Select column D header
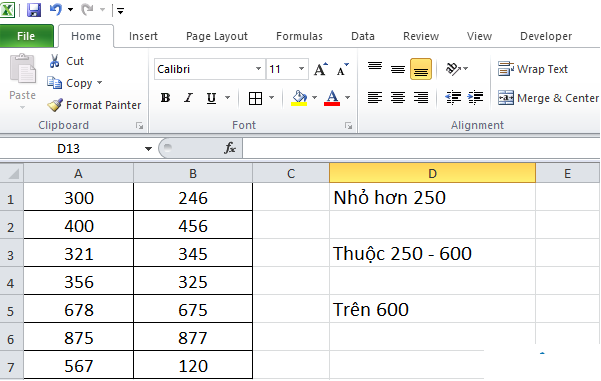The width and height of the screenshot is (601, 381). tap(432, 173)
